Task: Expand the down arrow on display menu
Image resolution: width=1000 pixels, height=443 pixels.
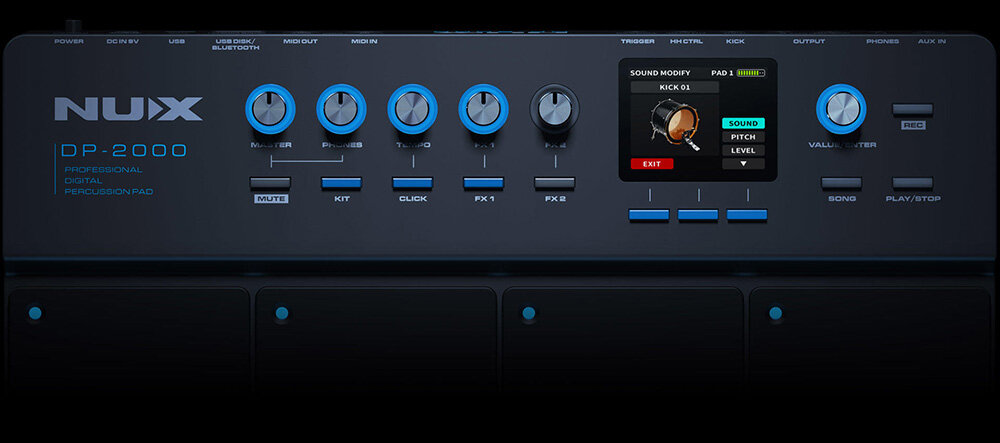Action: point(743,164)
